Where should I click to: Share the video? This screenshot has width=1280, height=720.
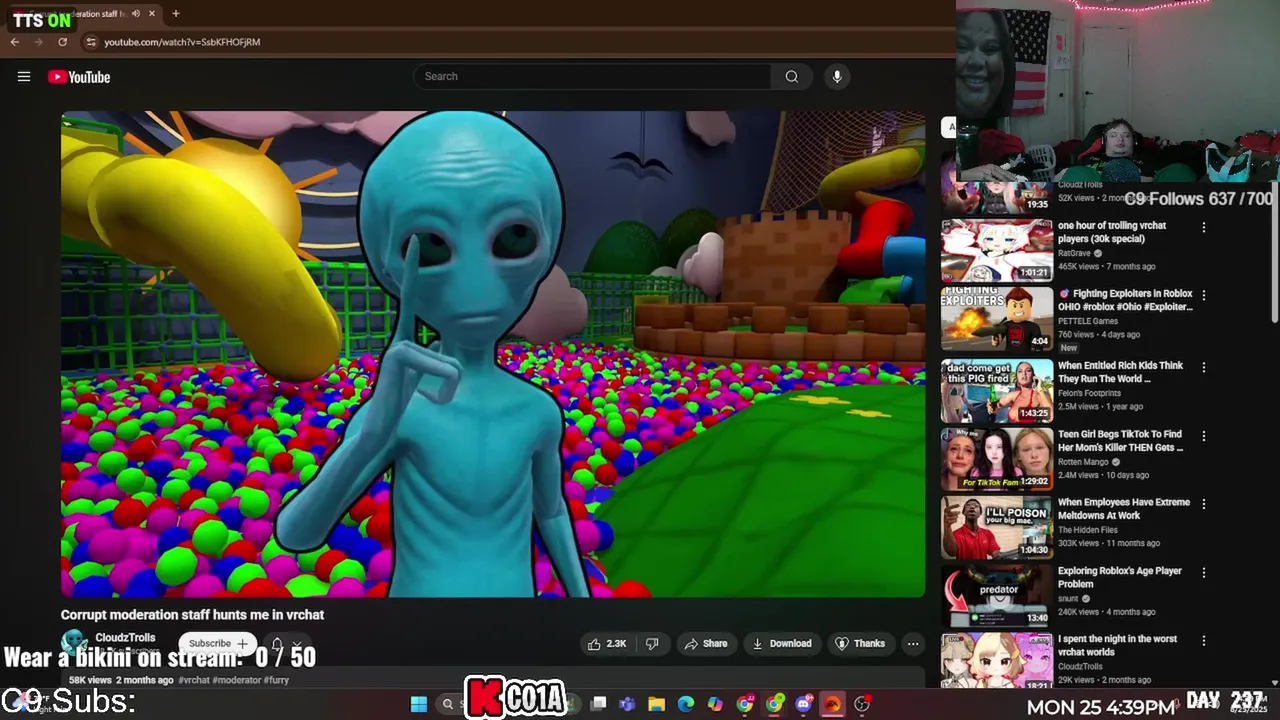pos(706,643)
